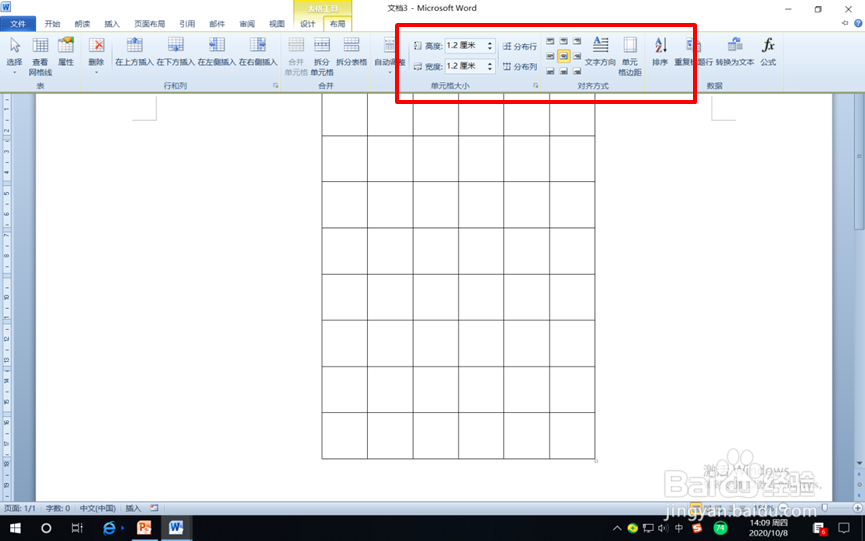Image resolution: width=865 pixels, height=541 pixels.
Task: Open the 行和列 dialog launcher
Action: [x=275, y=86]
